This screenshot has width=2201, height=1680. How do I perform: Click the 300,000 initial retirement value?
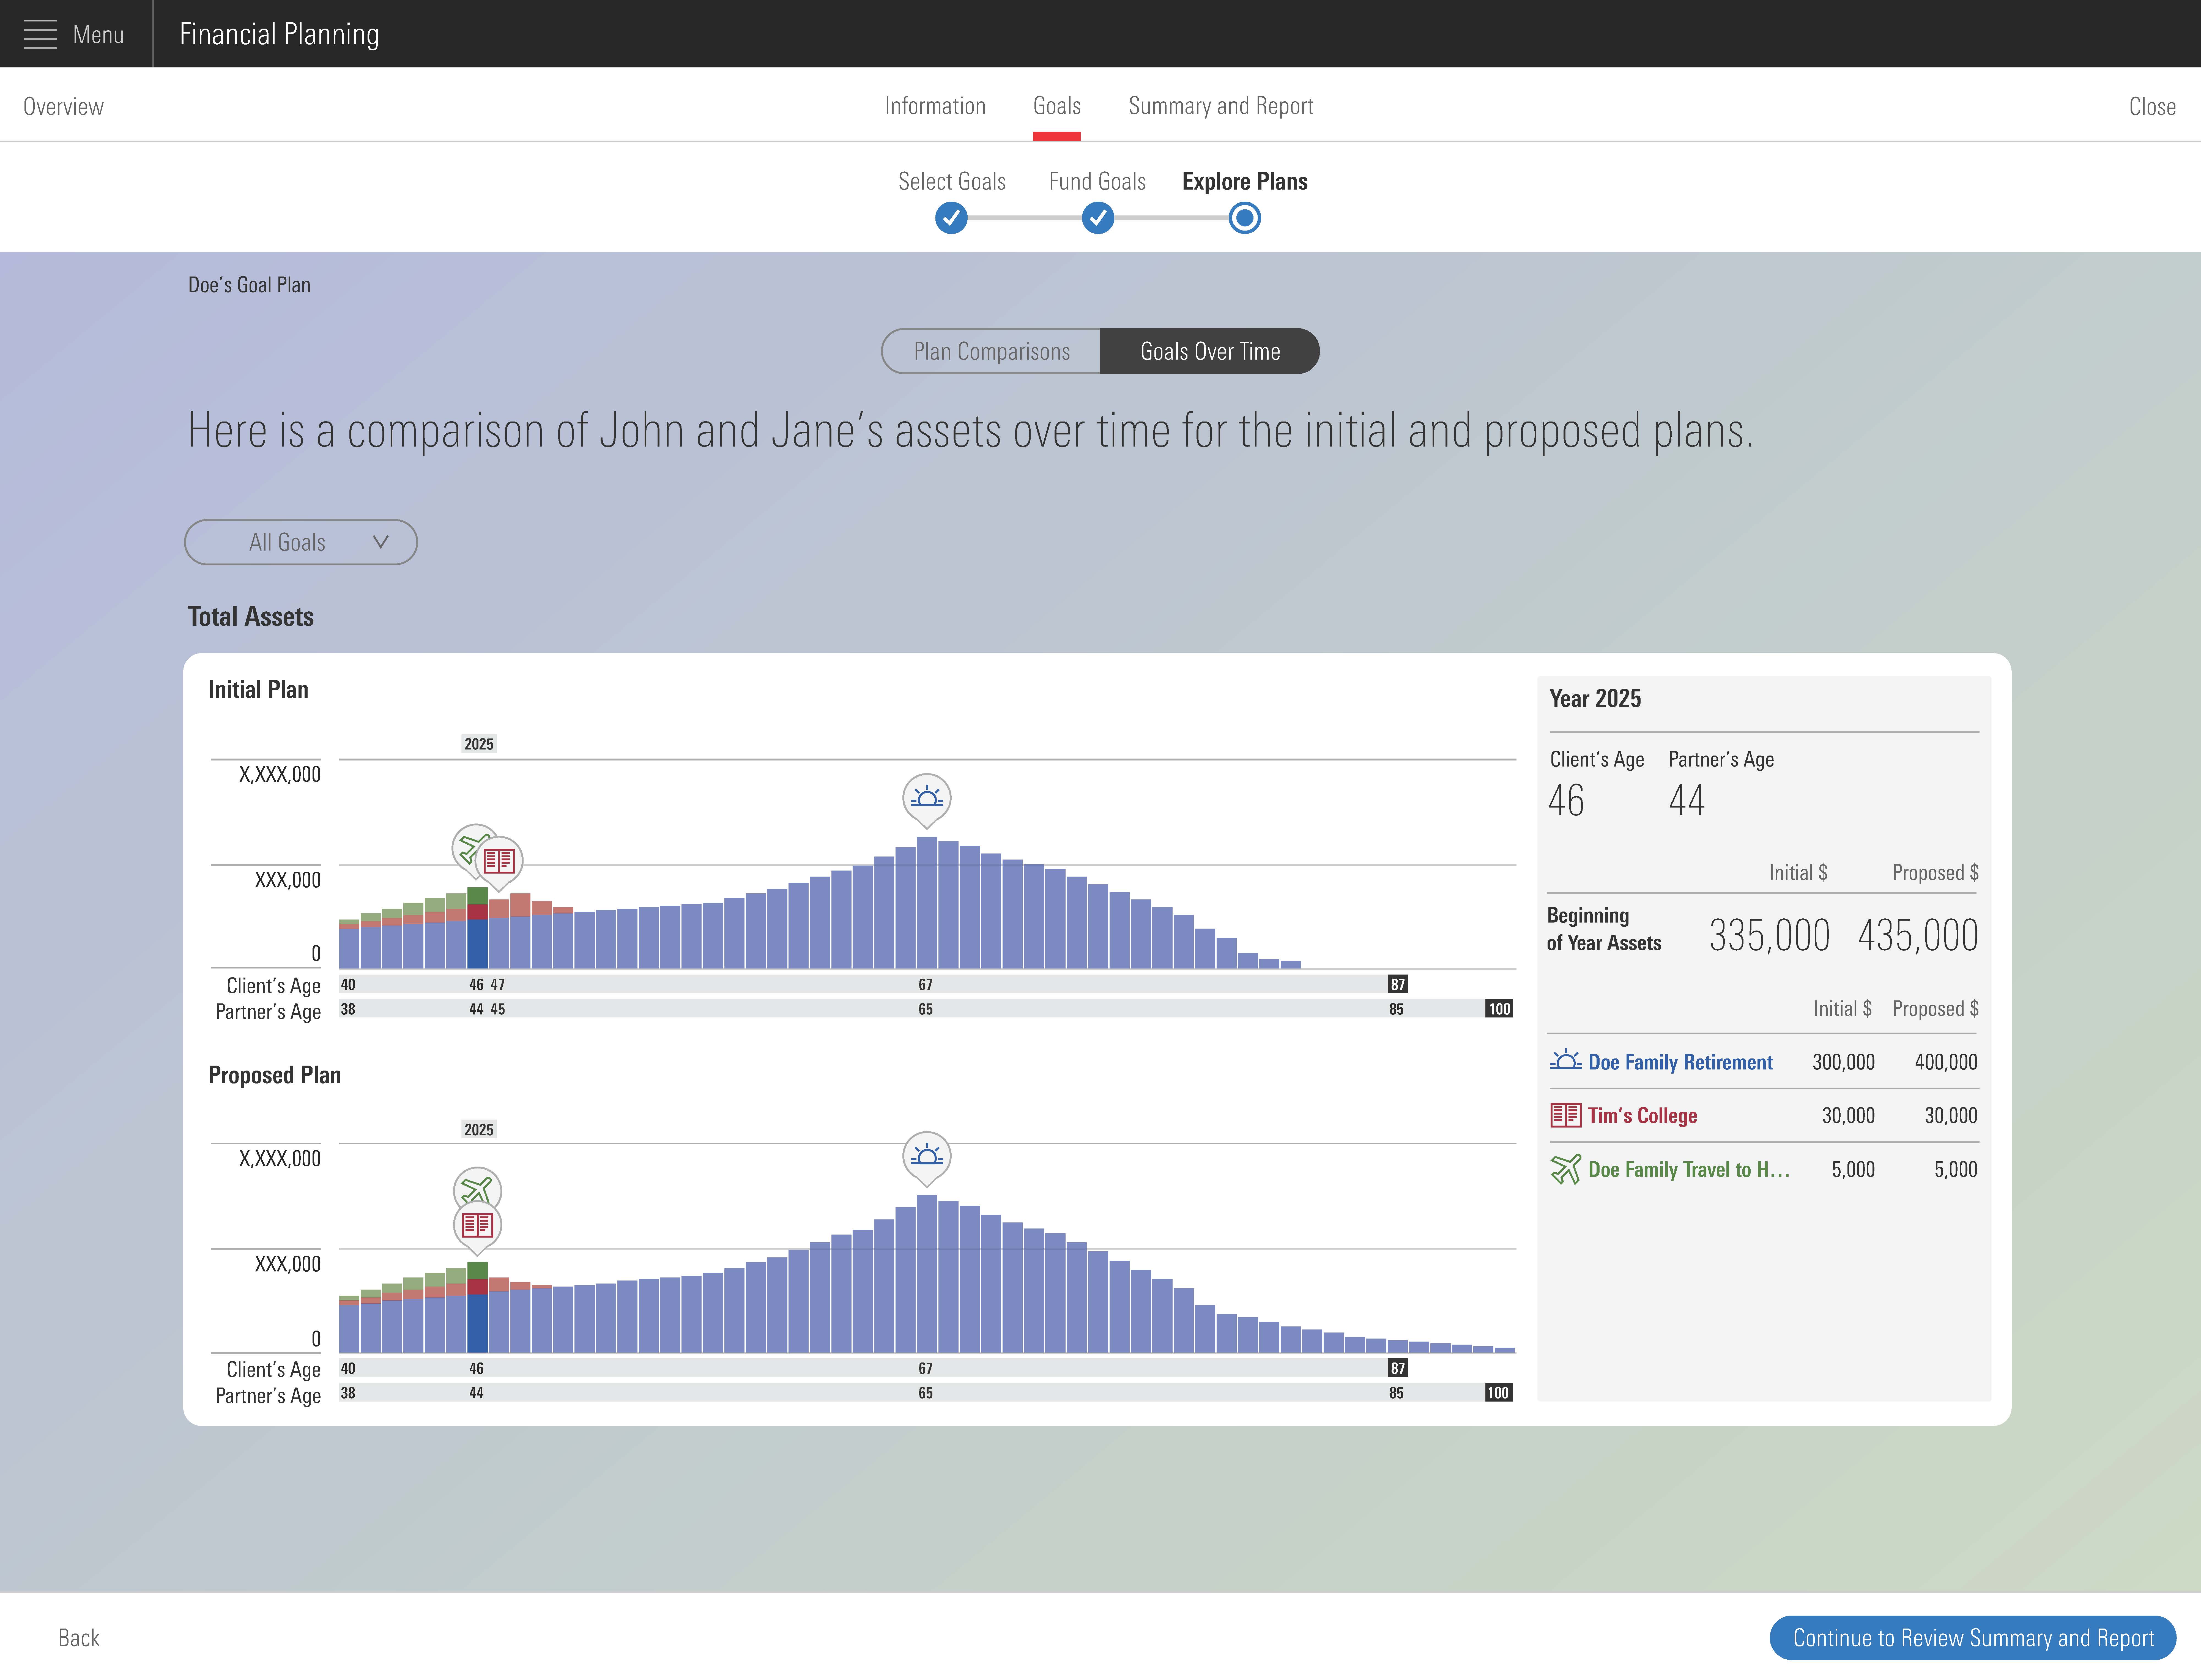1844,1062
